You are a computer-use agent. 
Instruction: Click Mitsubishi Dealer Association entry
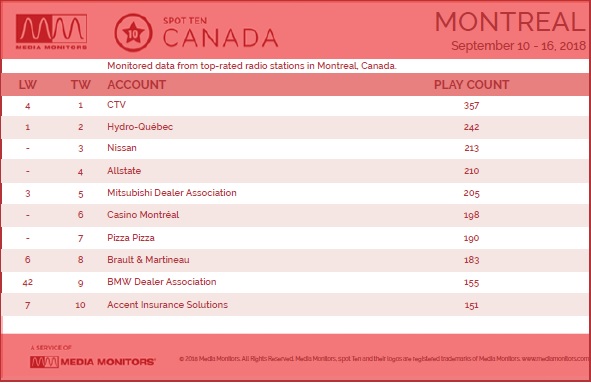(x=172, y=193)
